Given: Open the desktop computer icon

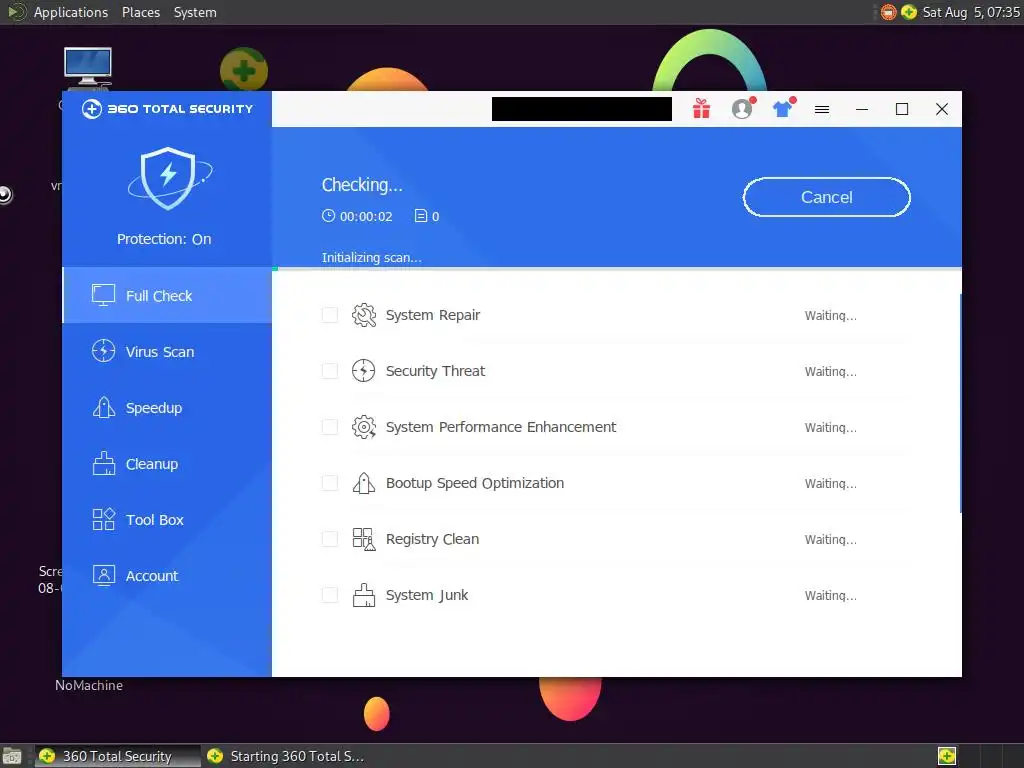Looking at the screenshot, I should point(88,67).
